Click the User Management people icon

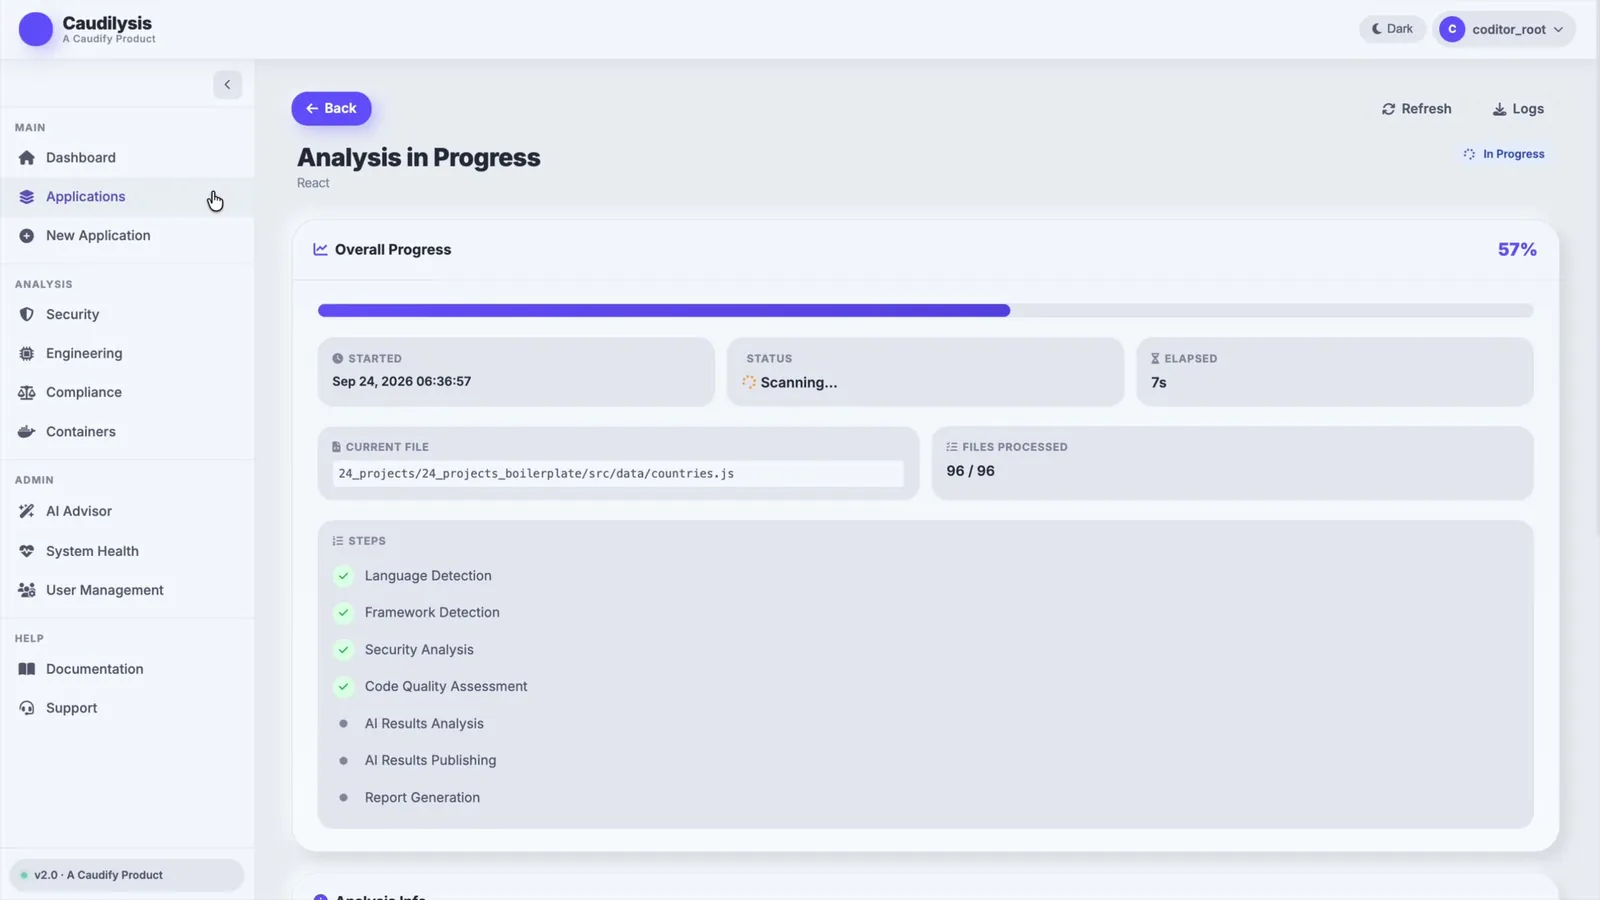[27, 590]
